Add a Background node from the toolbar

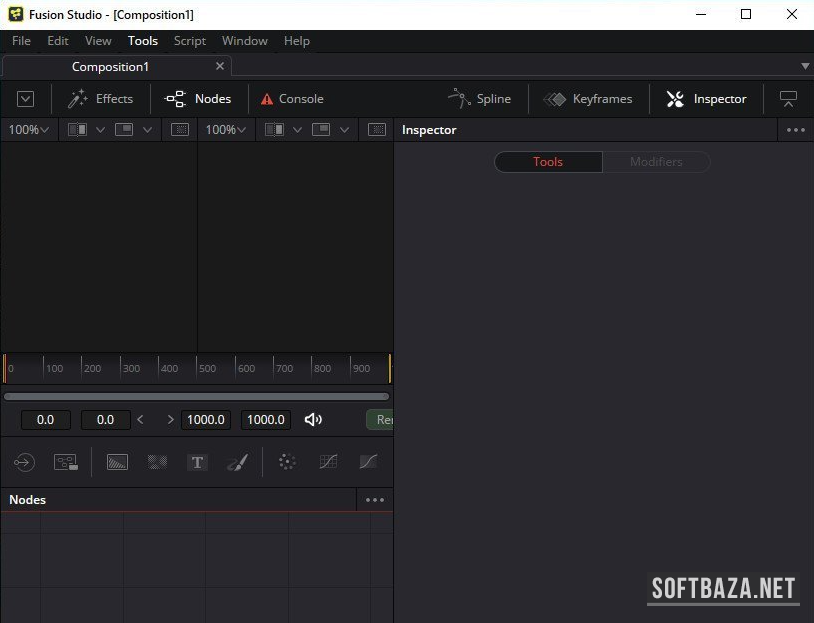[x=117, y=462]
